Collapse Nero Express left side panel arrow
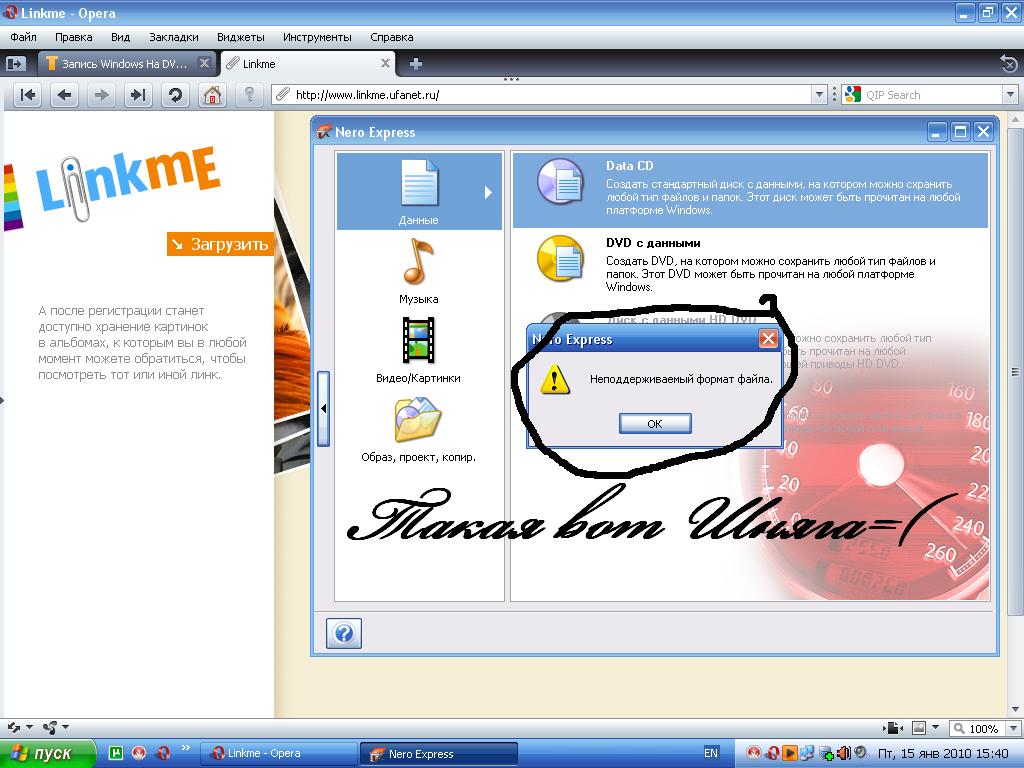This screenshot has width=1024, height=768. (x=323, y=409)
